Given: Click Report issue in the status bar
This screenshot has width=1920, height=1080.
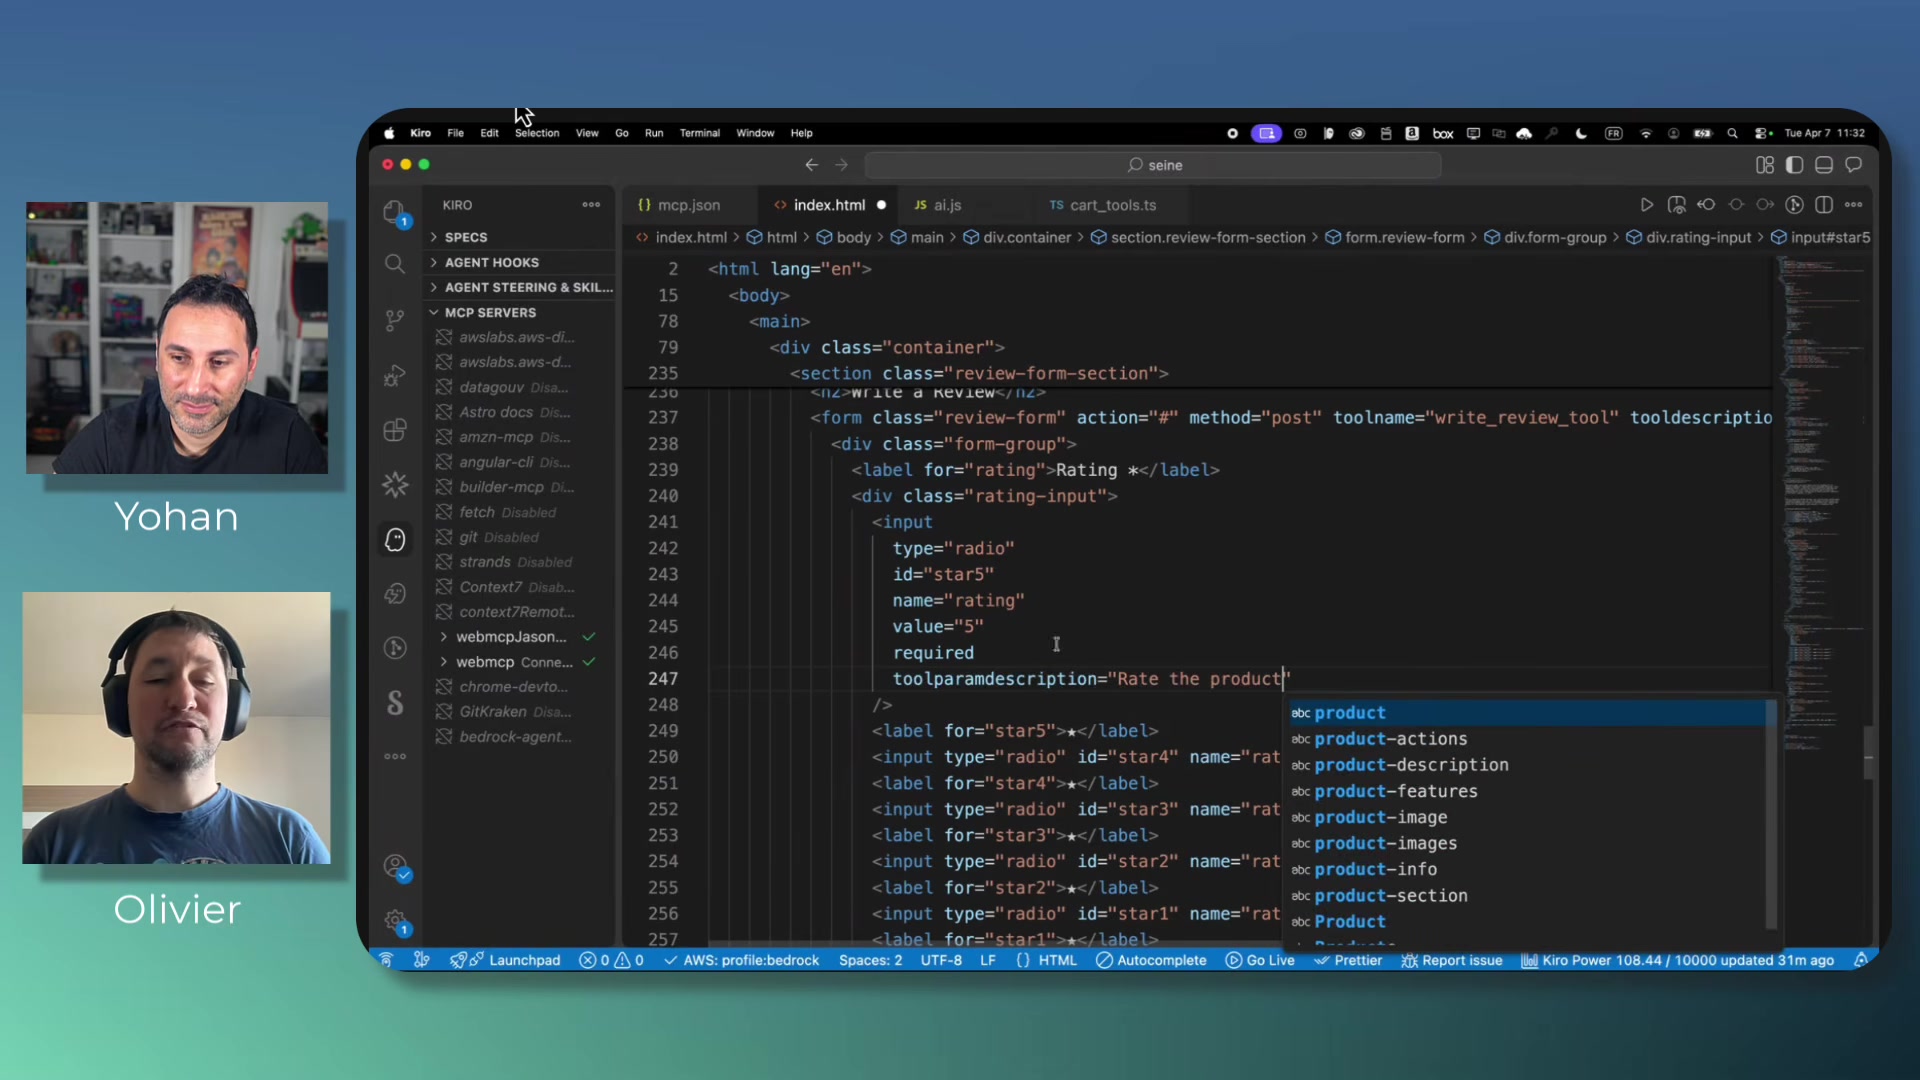Looking at the screenshot, I should (x=1461, y=960).
